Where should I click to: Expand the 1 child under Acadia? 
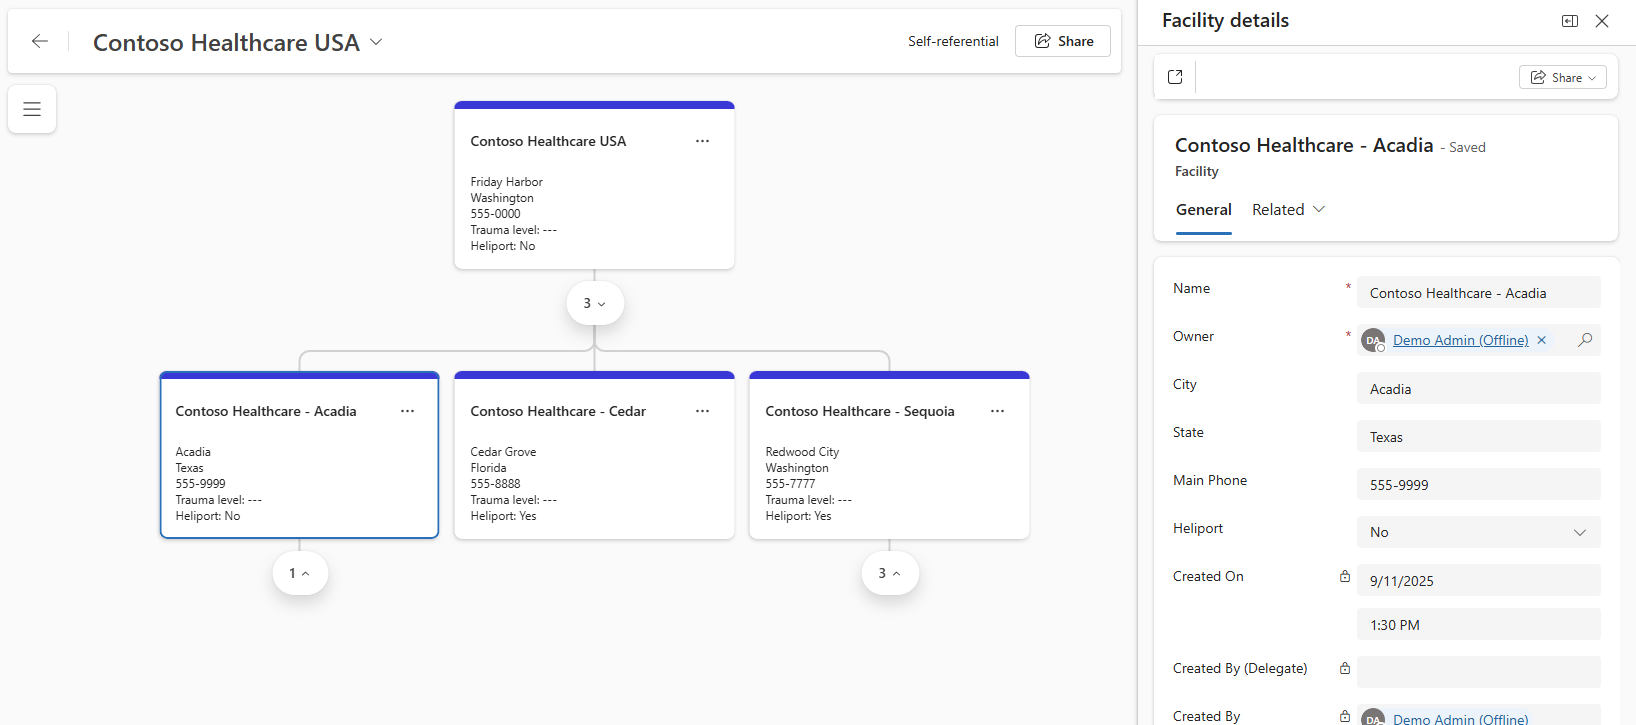[x=300, y=573]
